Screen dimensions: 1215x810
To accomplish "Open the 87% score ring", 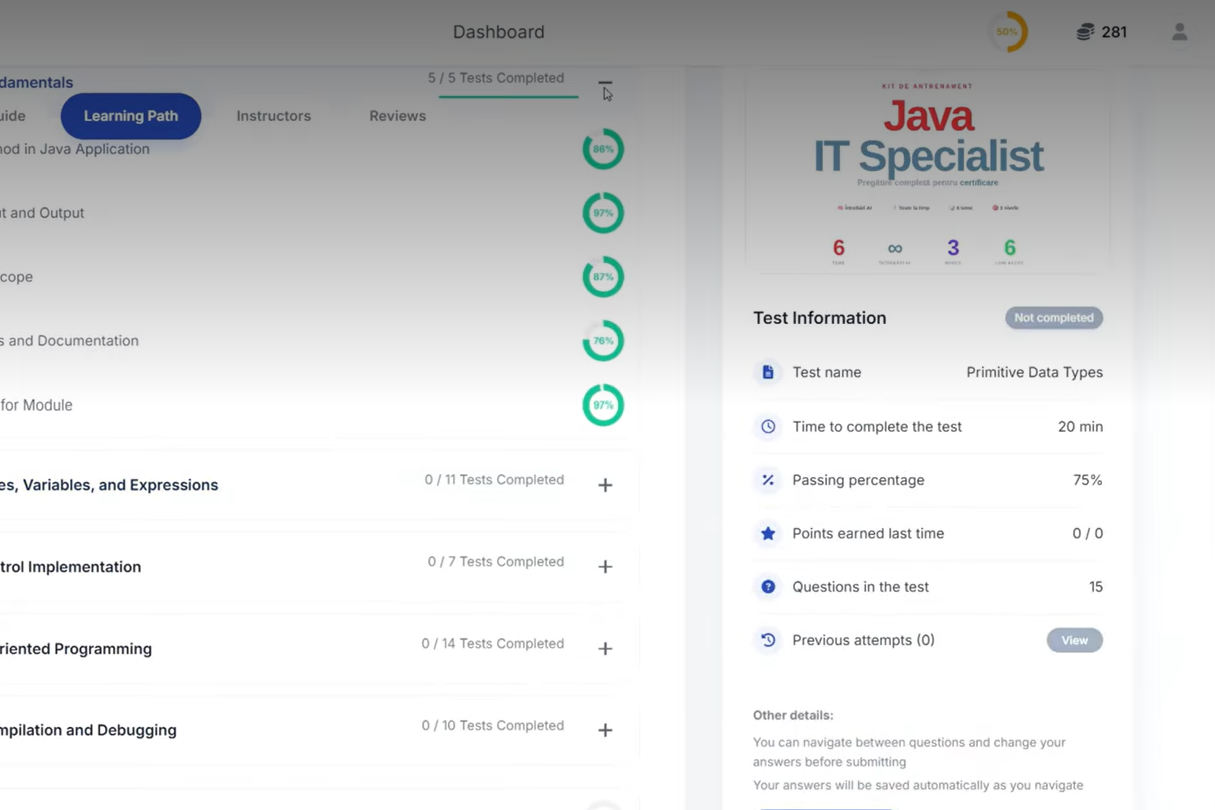I will 603,277.
